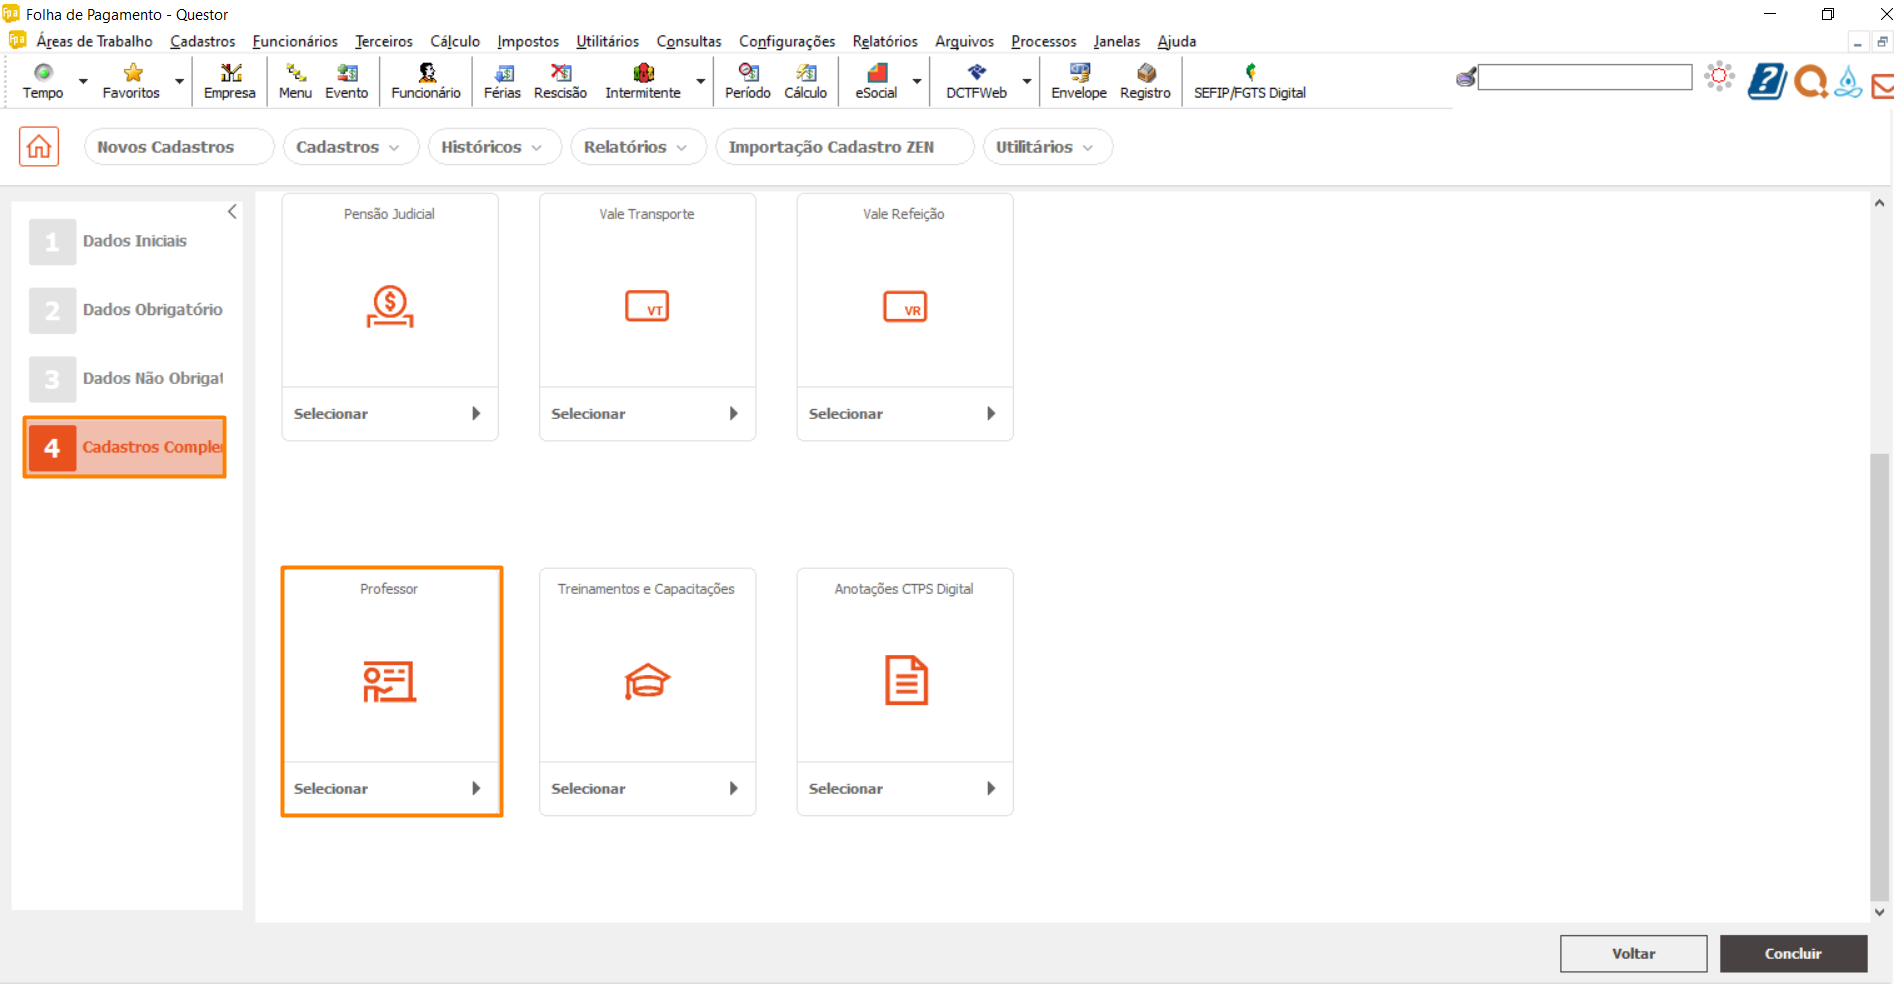The width and height of the screenshot is (1894, 984).
Task: Click the Pensão Judicial card icon
Action: click(390, 306)
